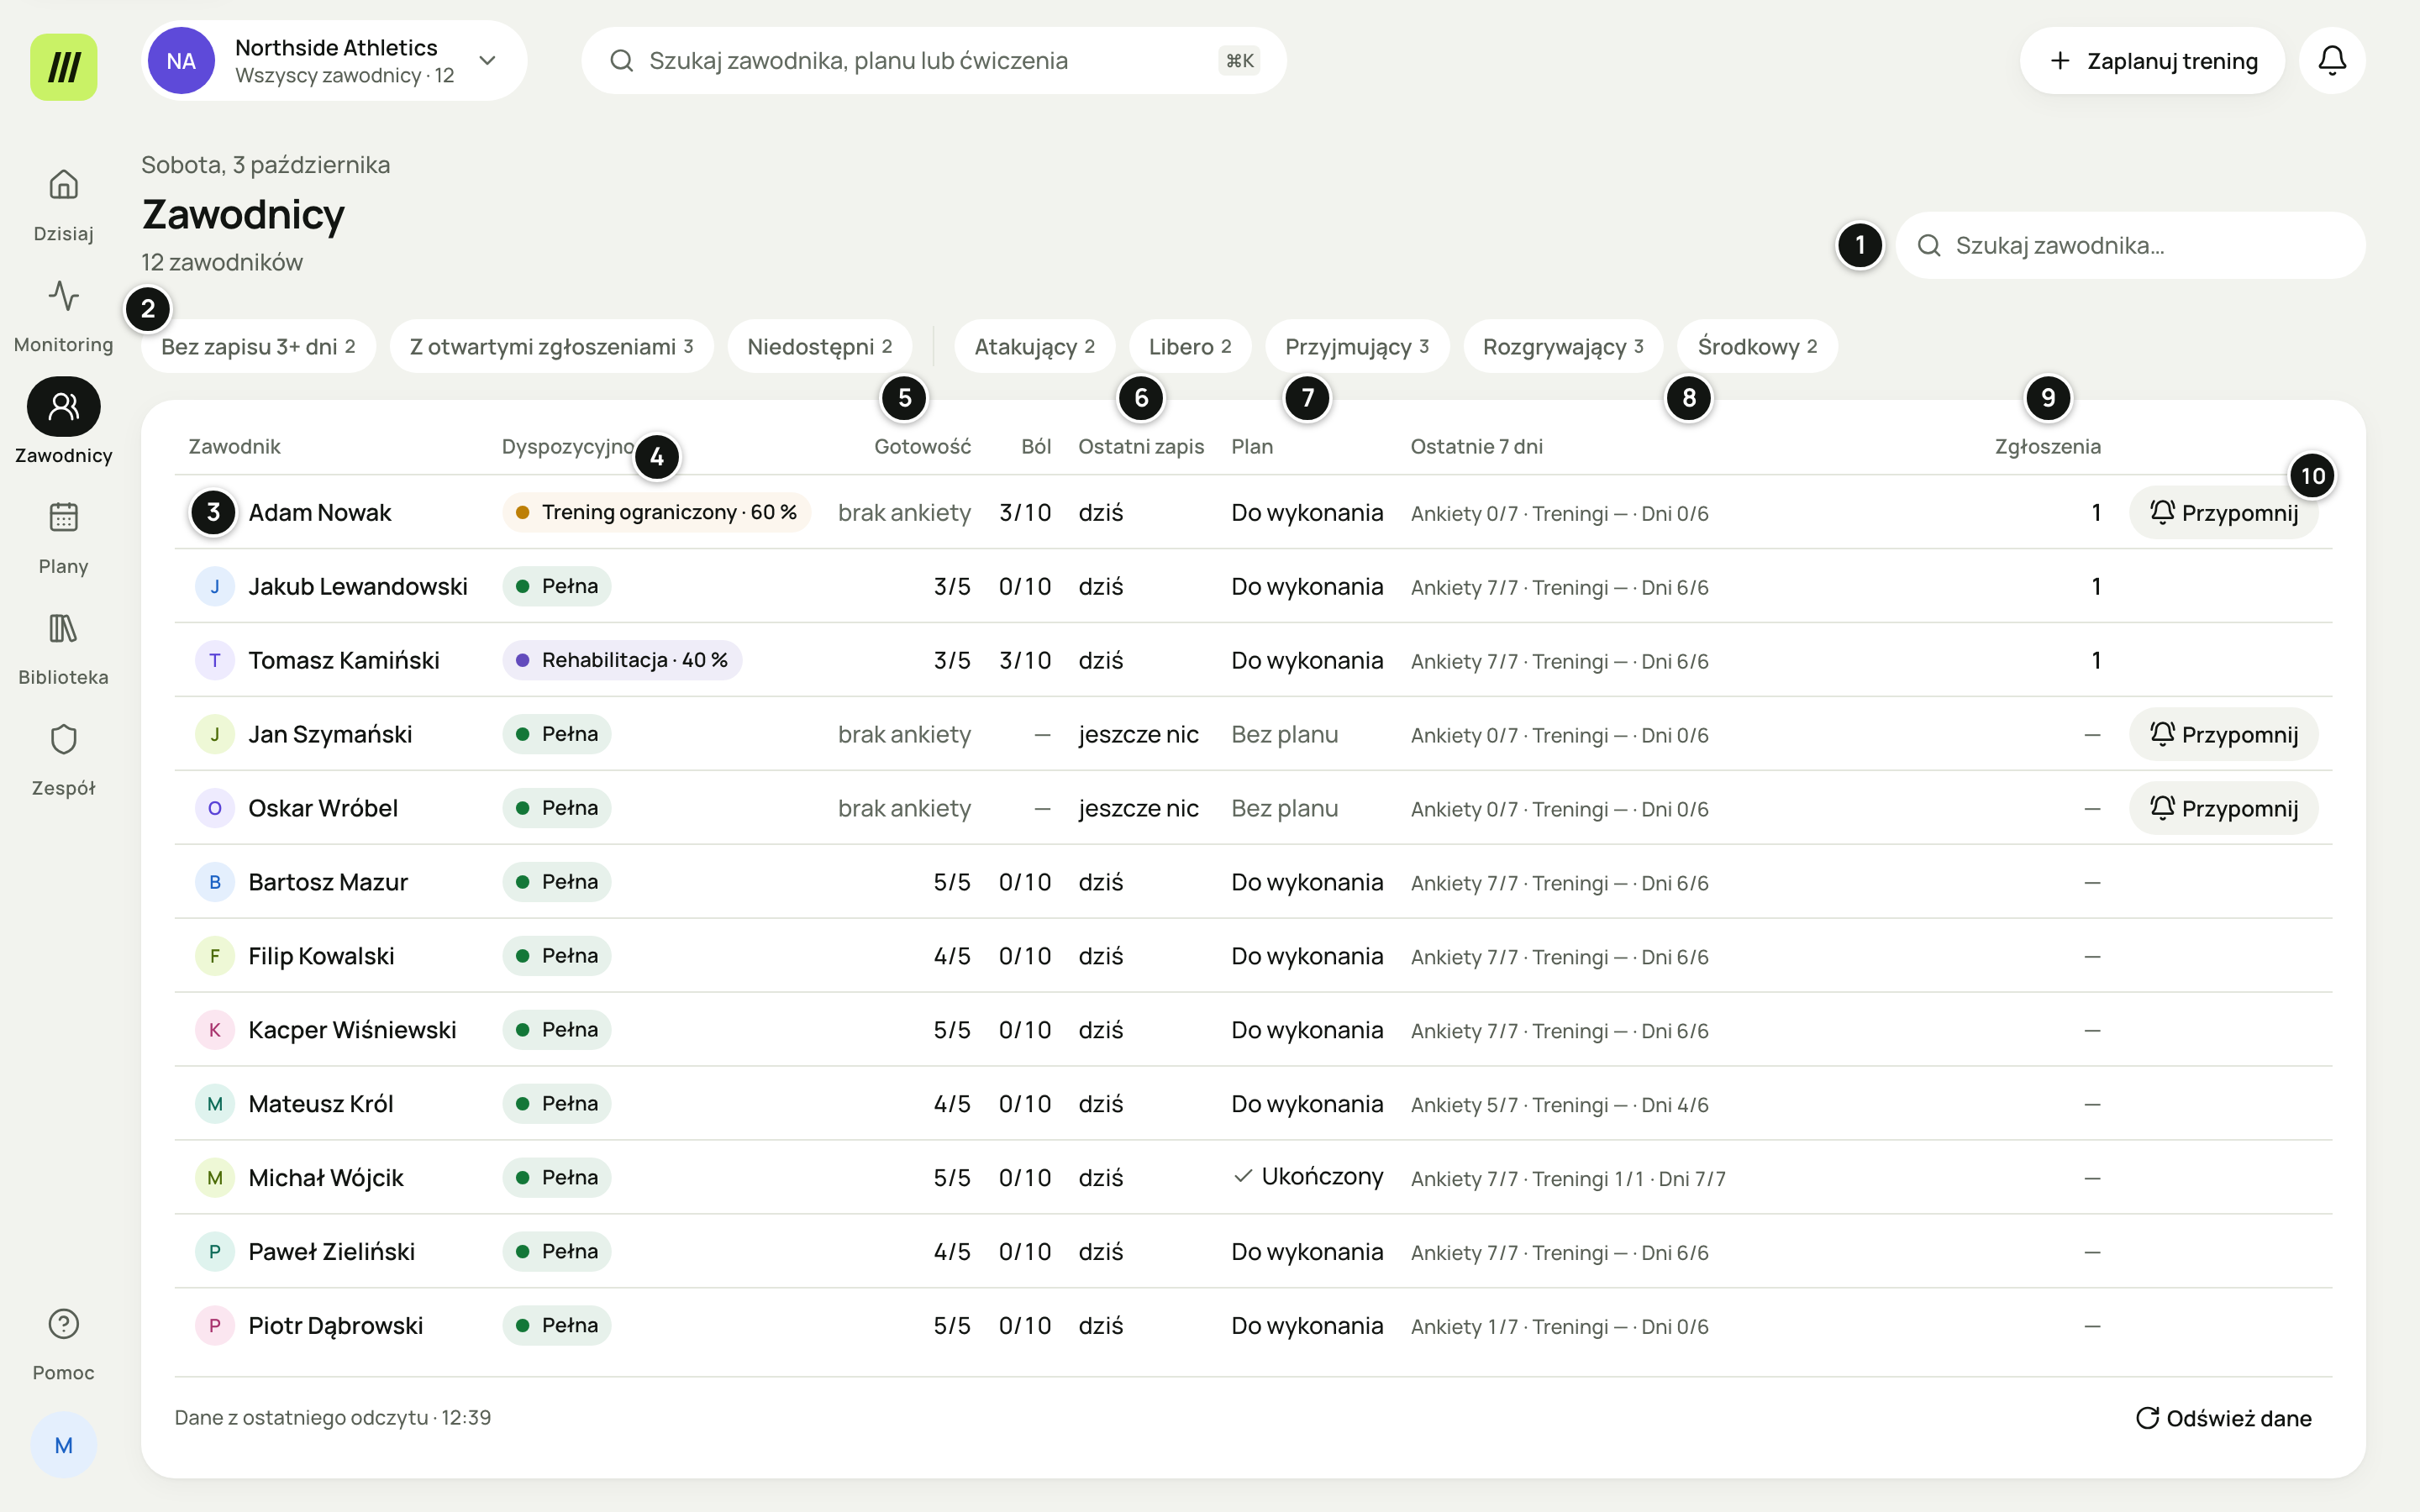Click the NA team avatar
This screenshot has width=2420, height=1512.
tap(181, 60)
